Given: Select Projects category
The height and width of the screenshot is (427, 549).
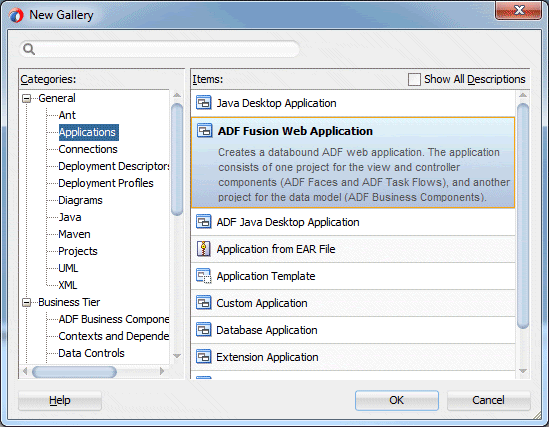Looking at the screenshot, I should 78,251.
